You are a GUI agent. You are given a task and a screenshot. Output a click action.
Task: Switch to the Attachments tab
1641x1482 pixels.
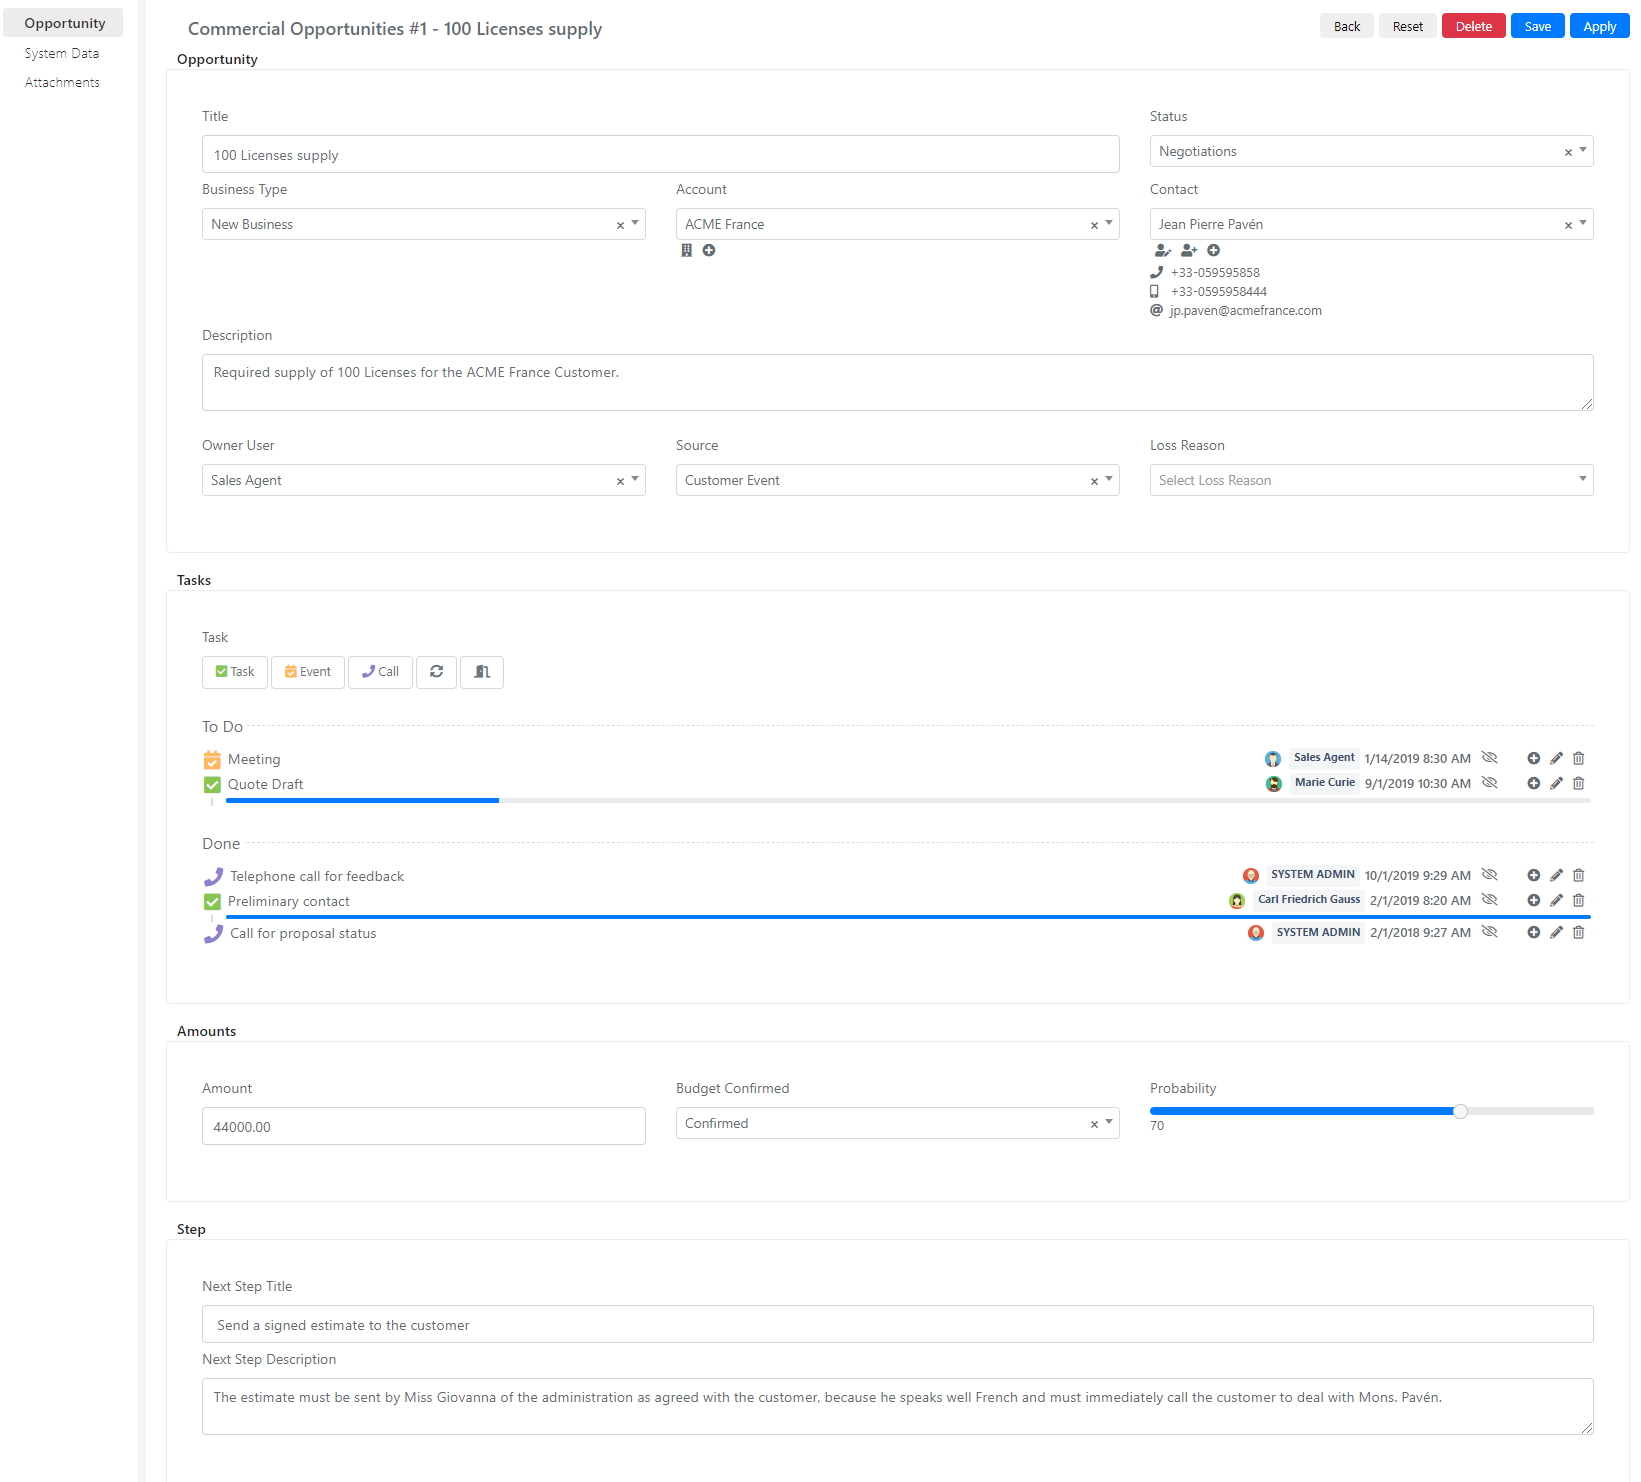(62, 82)
